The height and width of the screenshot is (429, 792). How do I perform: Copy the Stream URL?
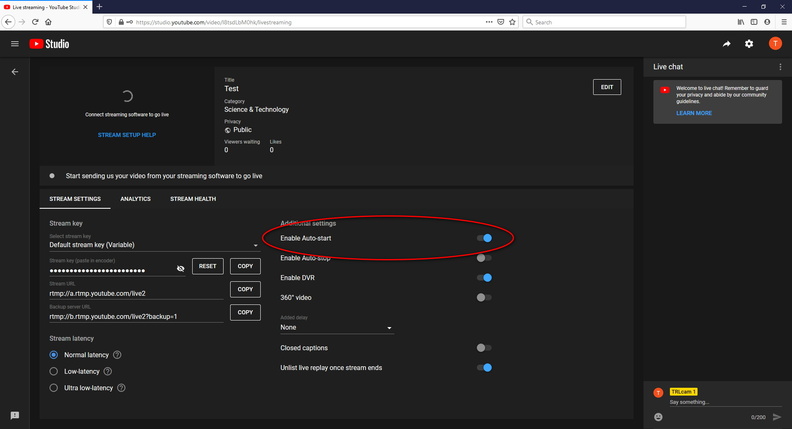tap(245, 289)
